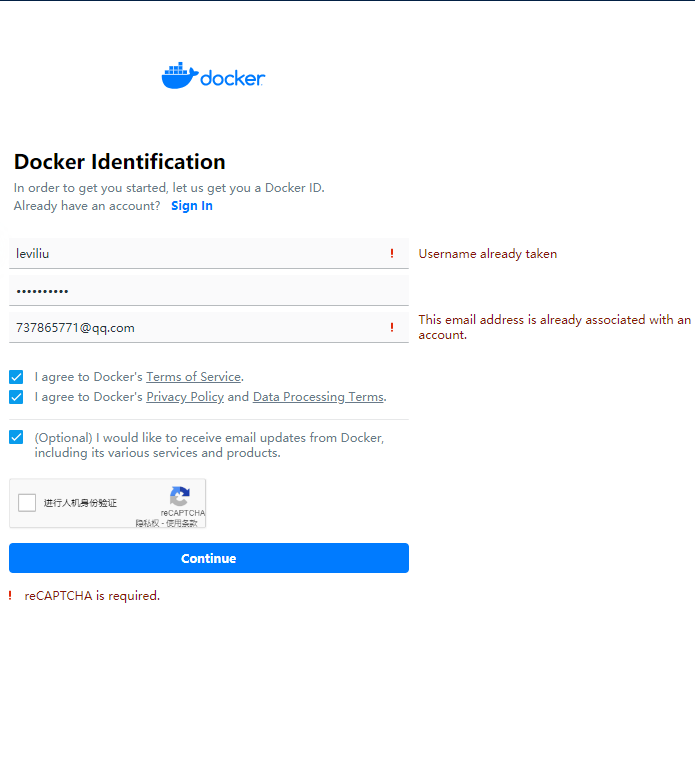Click the Sign In link
This screenshot has width=695, height=763.
[192, 206]
